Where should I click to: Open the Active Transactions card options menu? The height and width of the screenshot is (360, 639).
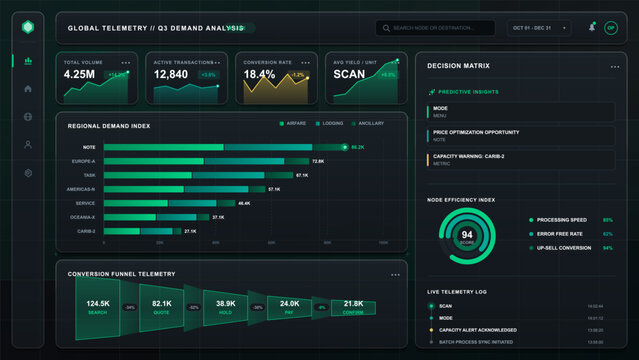point(217,63)
